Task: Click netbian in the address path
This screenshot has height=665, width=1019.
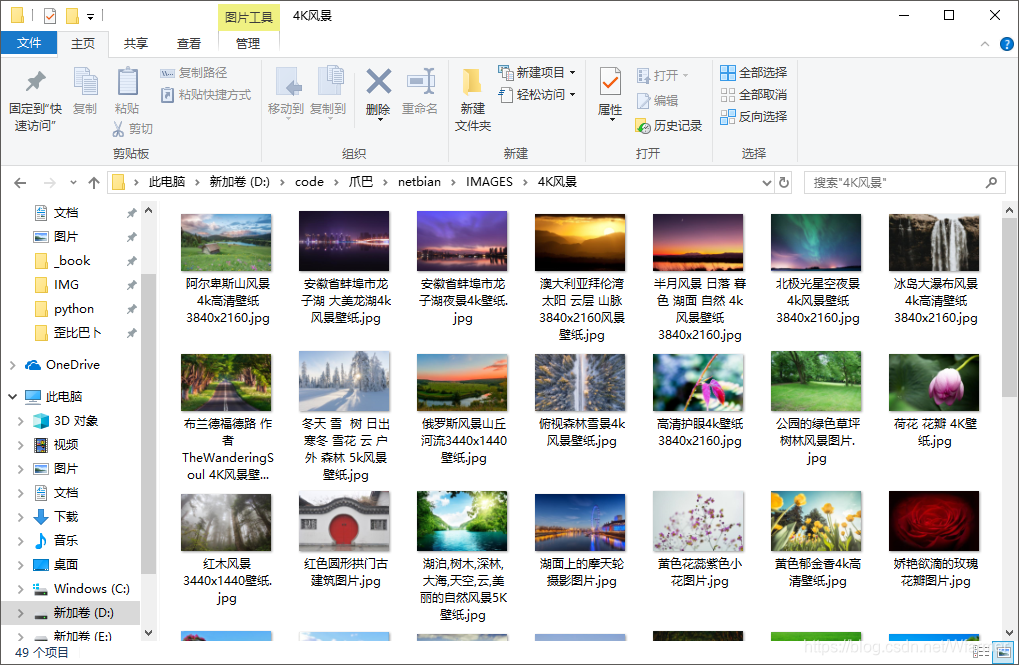Action: coord(419,182)
